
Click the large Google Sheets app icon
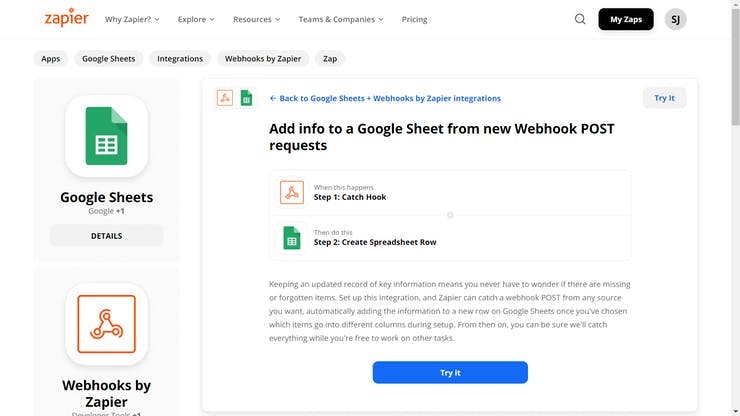(106, 136)
